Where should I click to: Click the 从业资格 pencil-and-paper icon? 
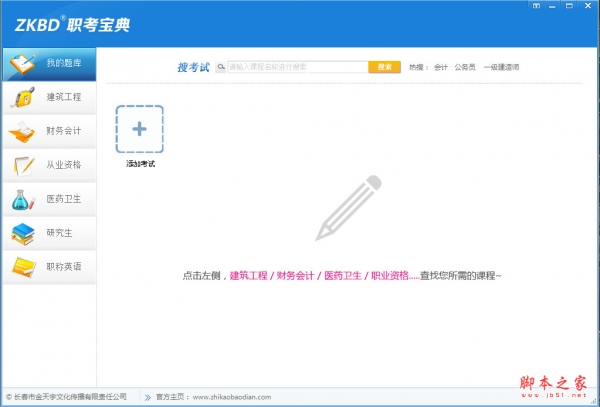22,166
